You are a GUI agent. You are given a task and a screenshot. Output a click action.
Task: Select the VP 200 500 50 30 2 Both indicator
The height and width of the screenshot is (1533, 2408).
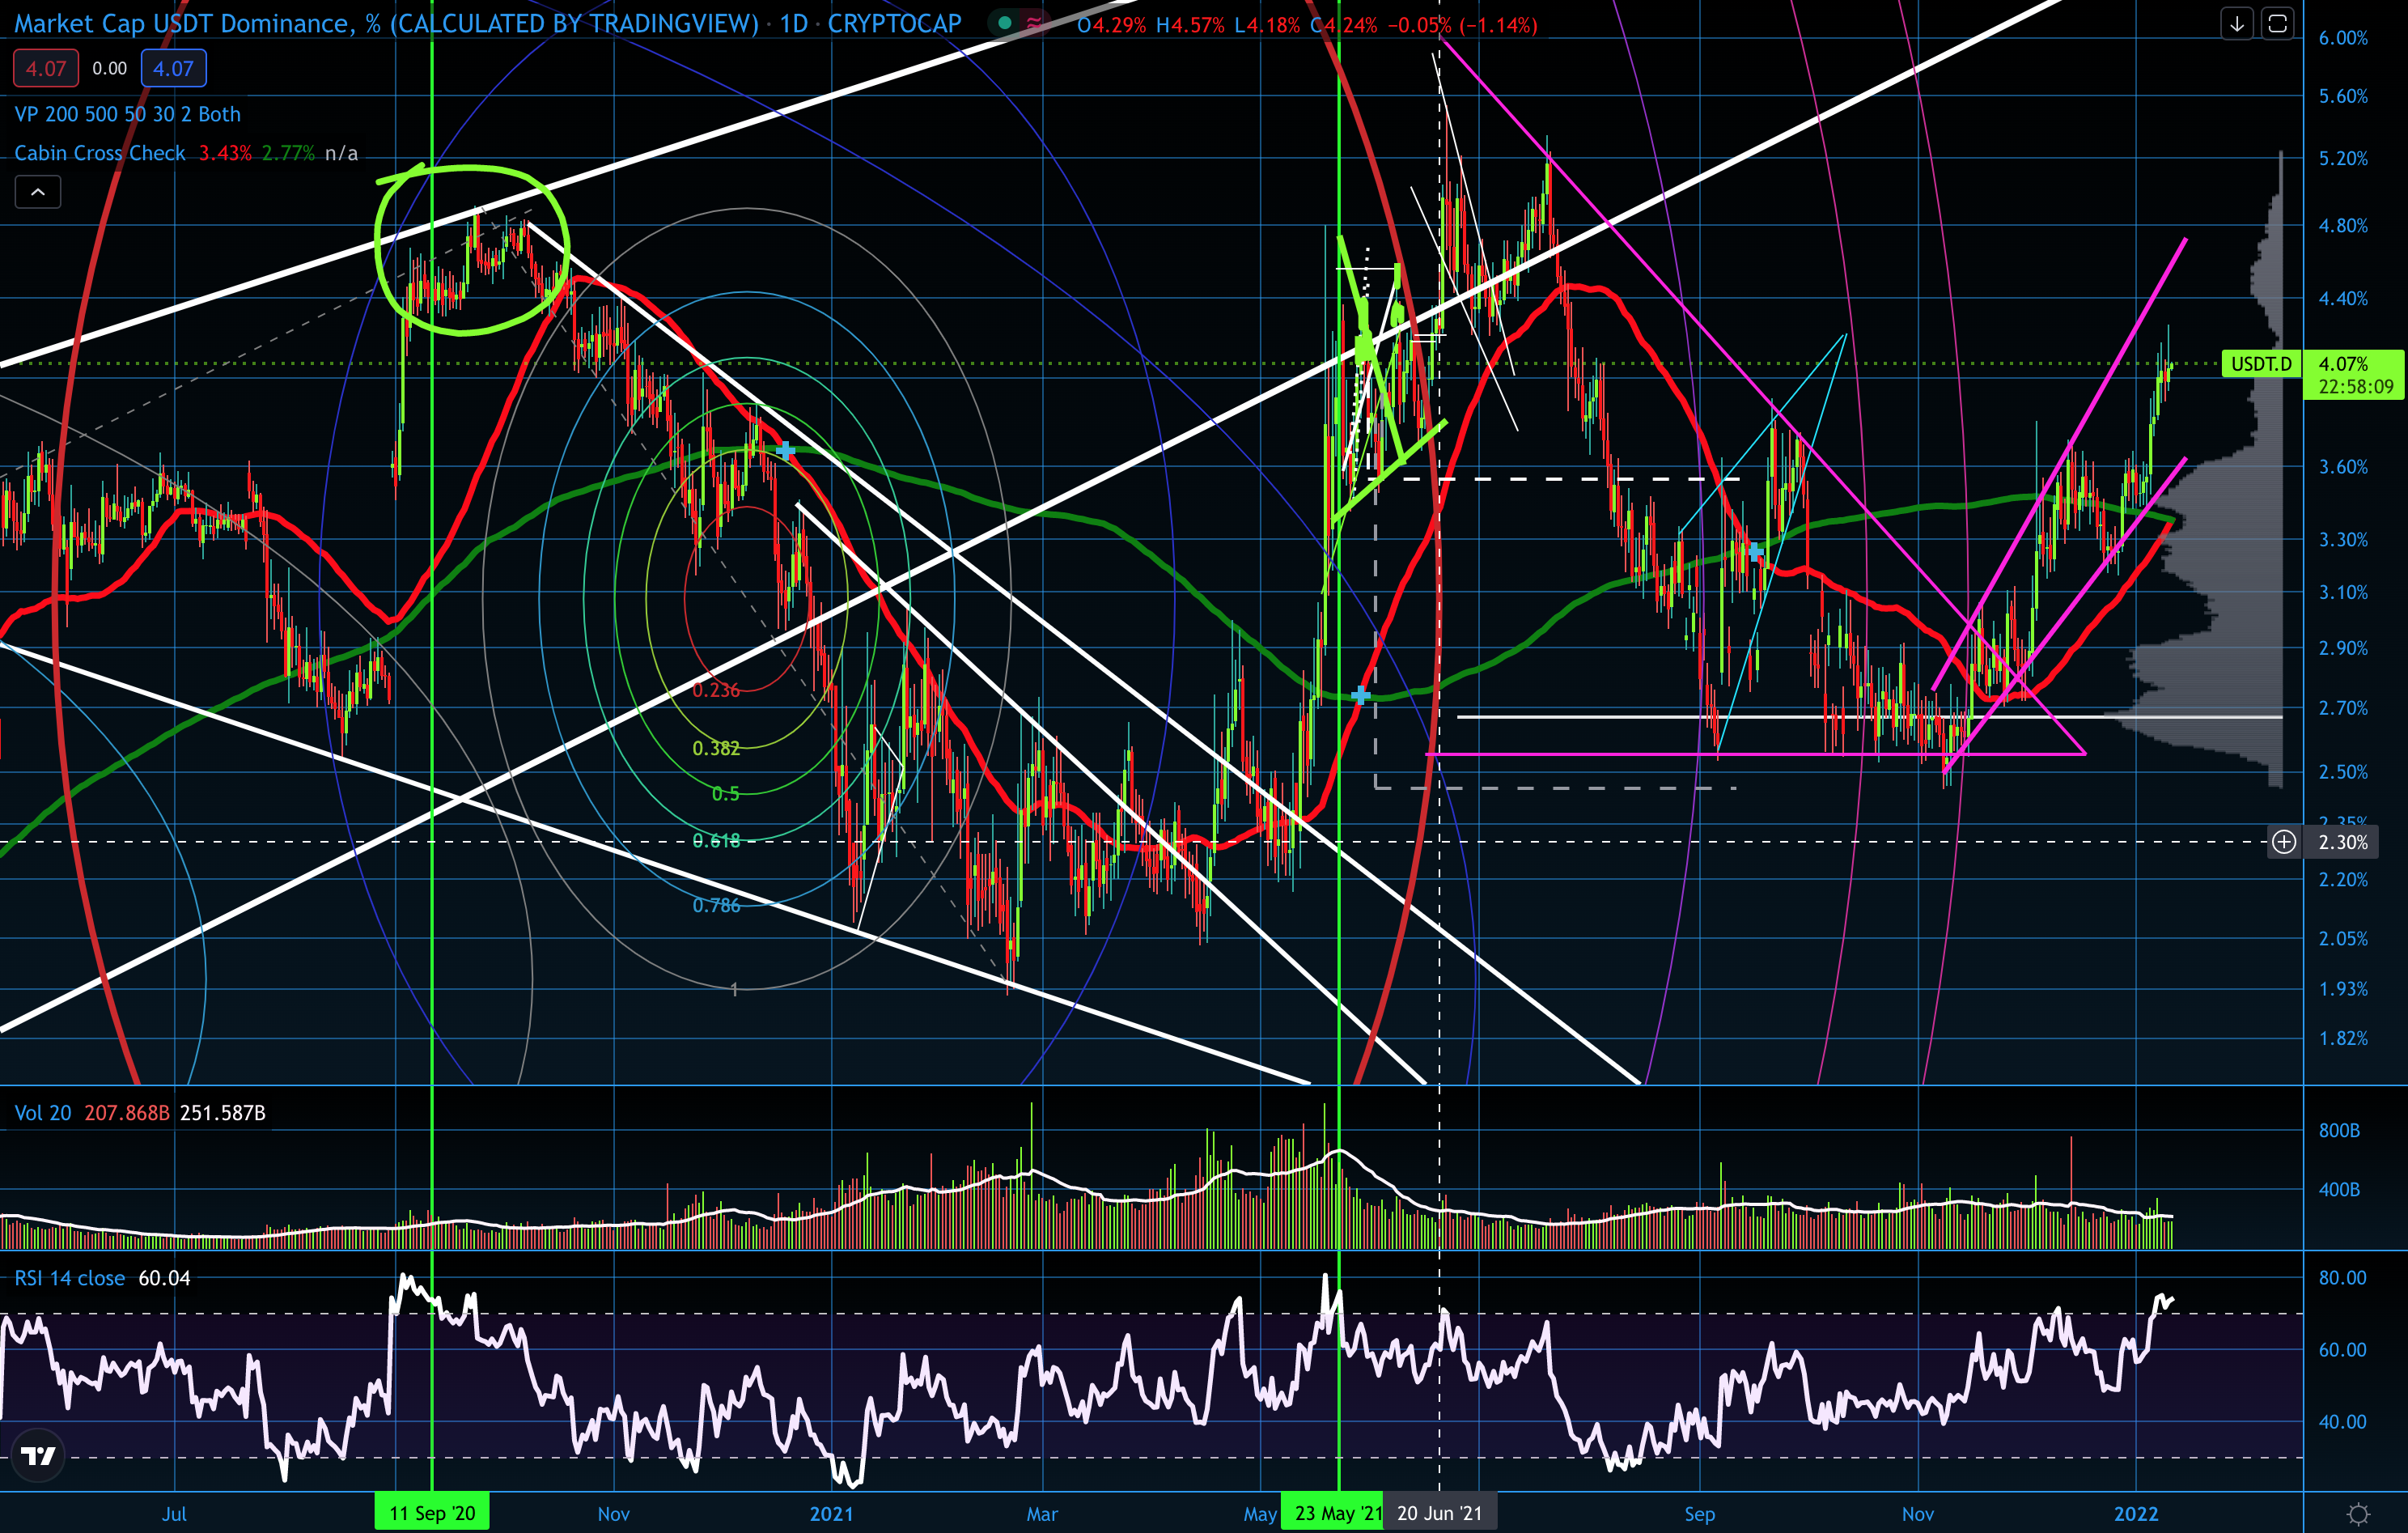[x=127, y=114]
